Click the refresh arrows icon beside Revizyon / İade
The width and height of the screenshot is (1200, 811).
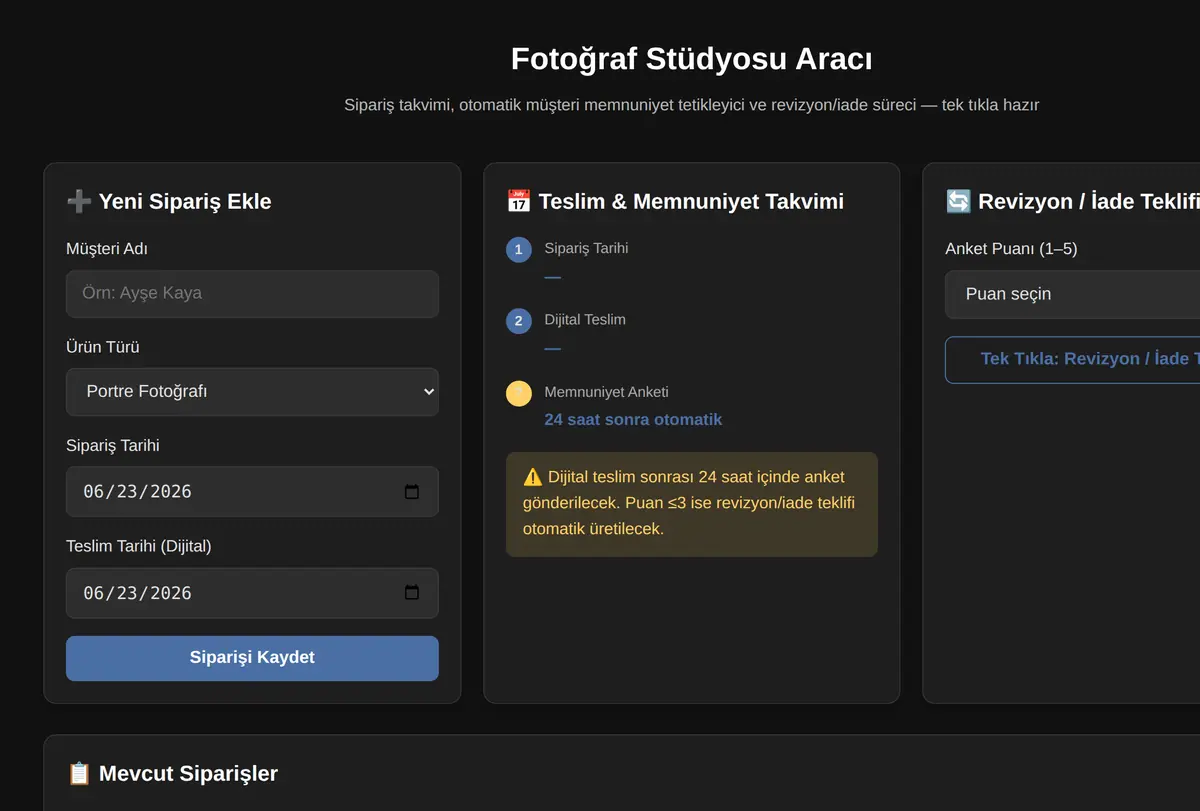pyautogui.click(x=957, y=201)
